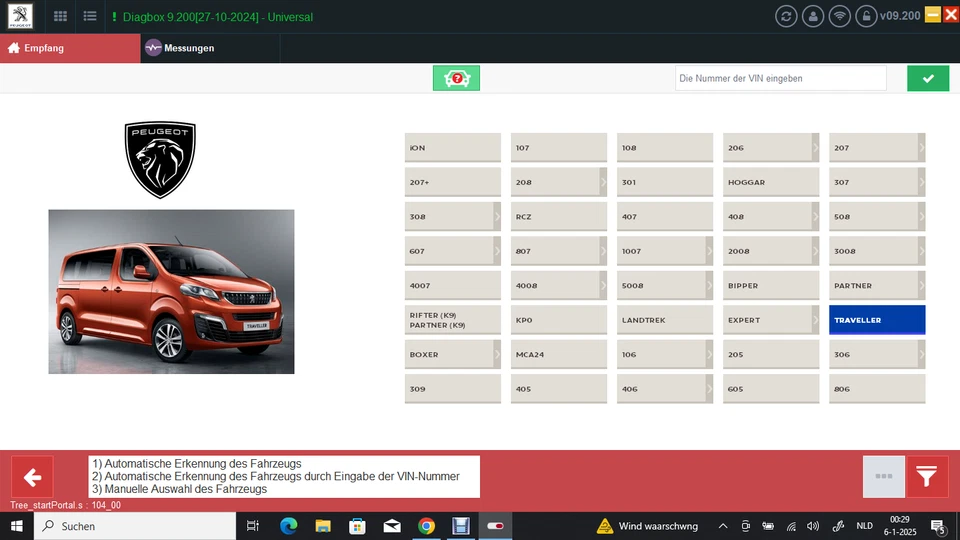Open File Explorer from the taskbar

[x=323, y=526]
